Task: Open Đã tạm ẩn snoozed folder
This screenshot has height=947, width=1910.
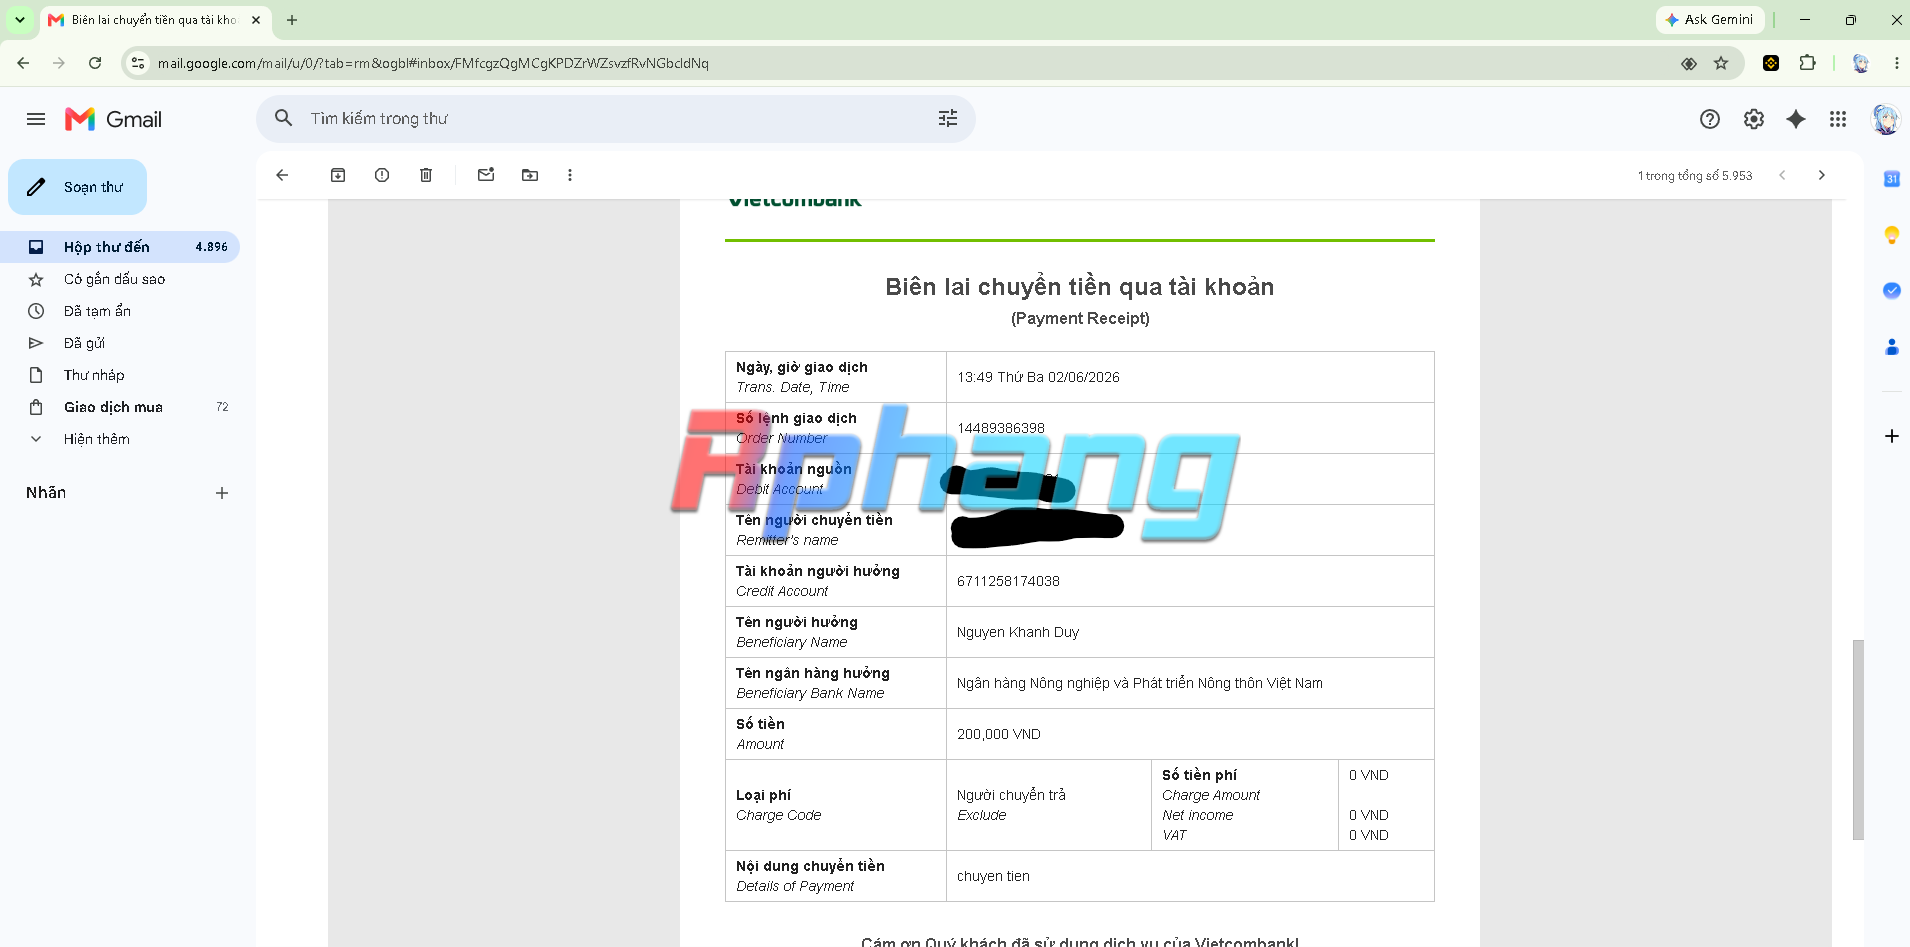Action: [x=120, y=311]
